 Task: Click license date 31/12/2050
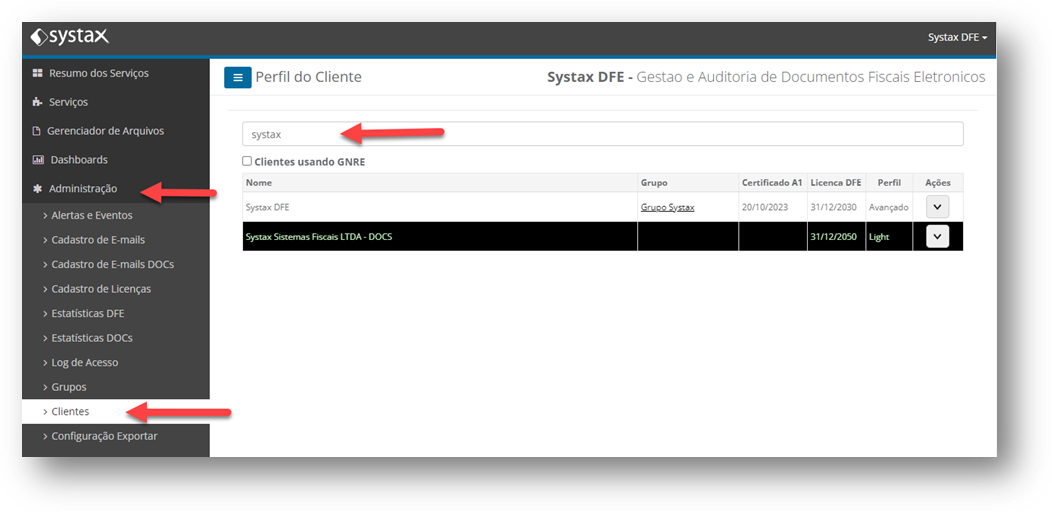coord(833,236)
